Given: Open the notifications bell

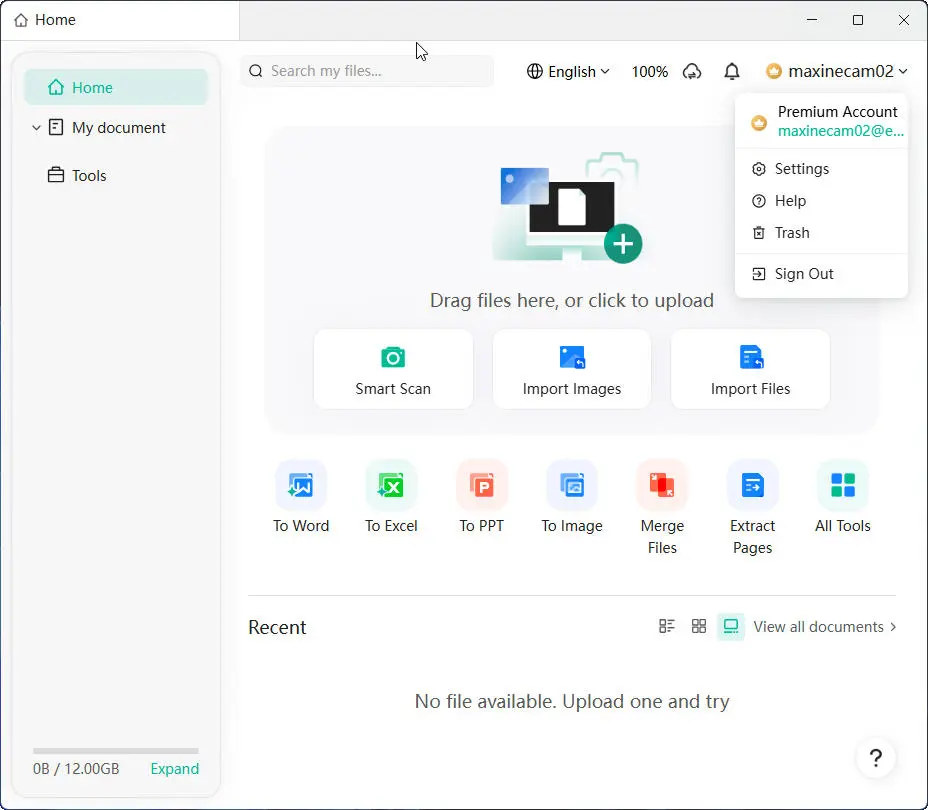Looking at the screenshot, I should pos(732,72).
